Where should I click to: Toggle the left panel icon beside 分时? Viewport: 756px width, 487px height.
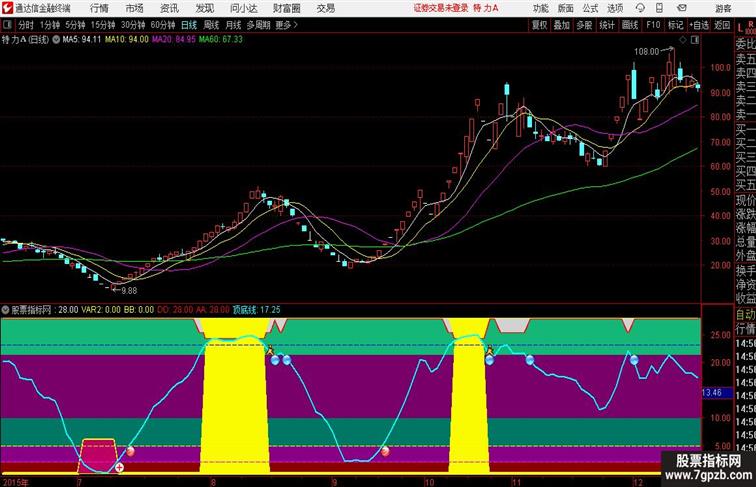pyautogui.click(x=7, y=25)
